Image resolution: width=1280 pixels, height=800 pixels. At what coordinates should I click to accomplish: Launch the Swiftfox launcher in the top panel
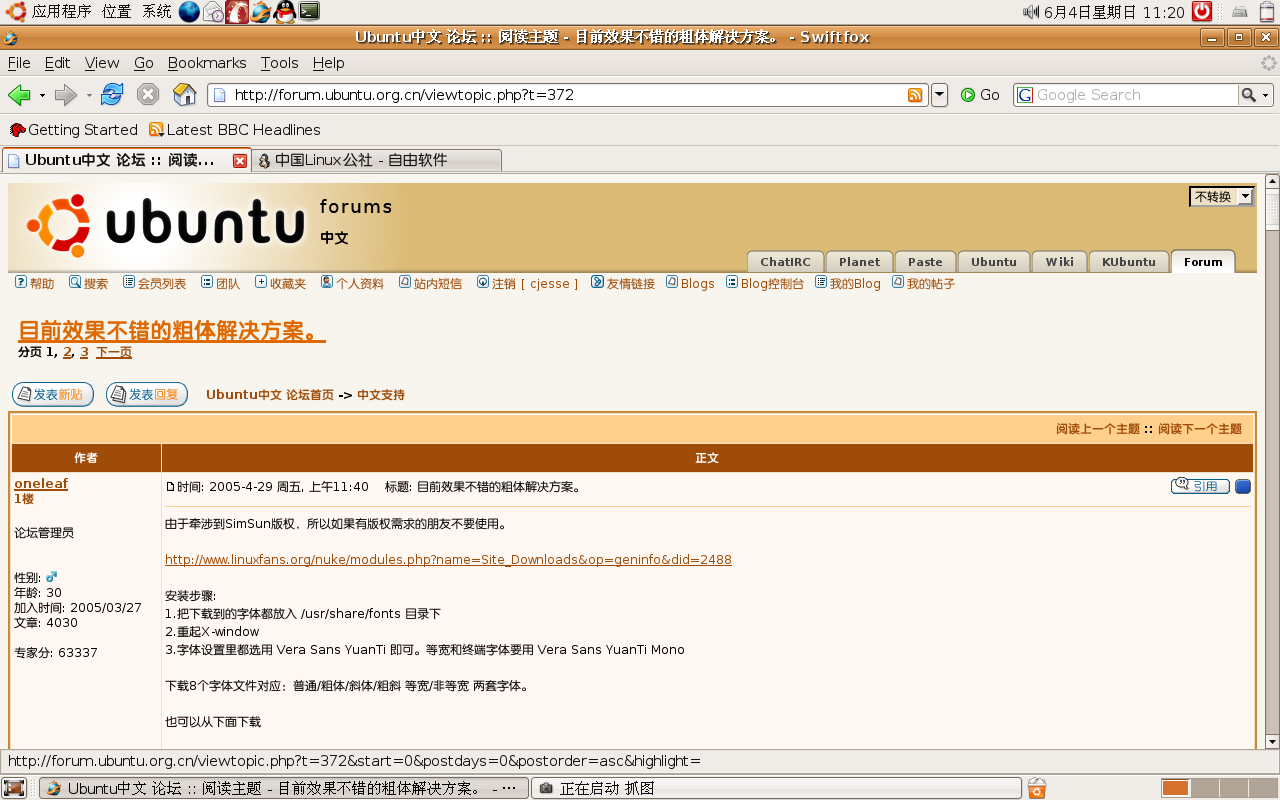point(261,12)
